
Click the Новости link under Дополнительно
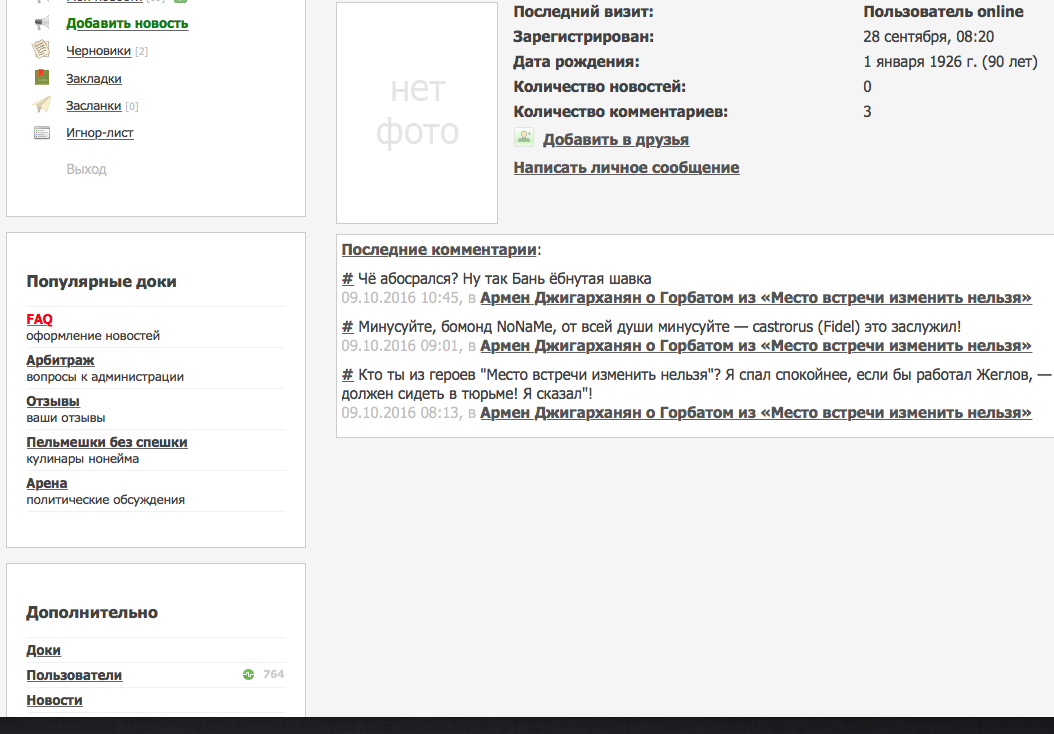click(54, 700)
